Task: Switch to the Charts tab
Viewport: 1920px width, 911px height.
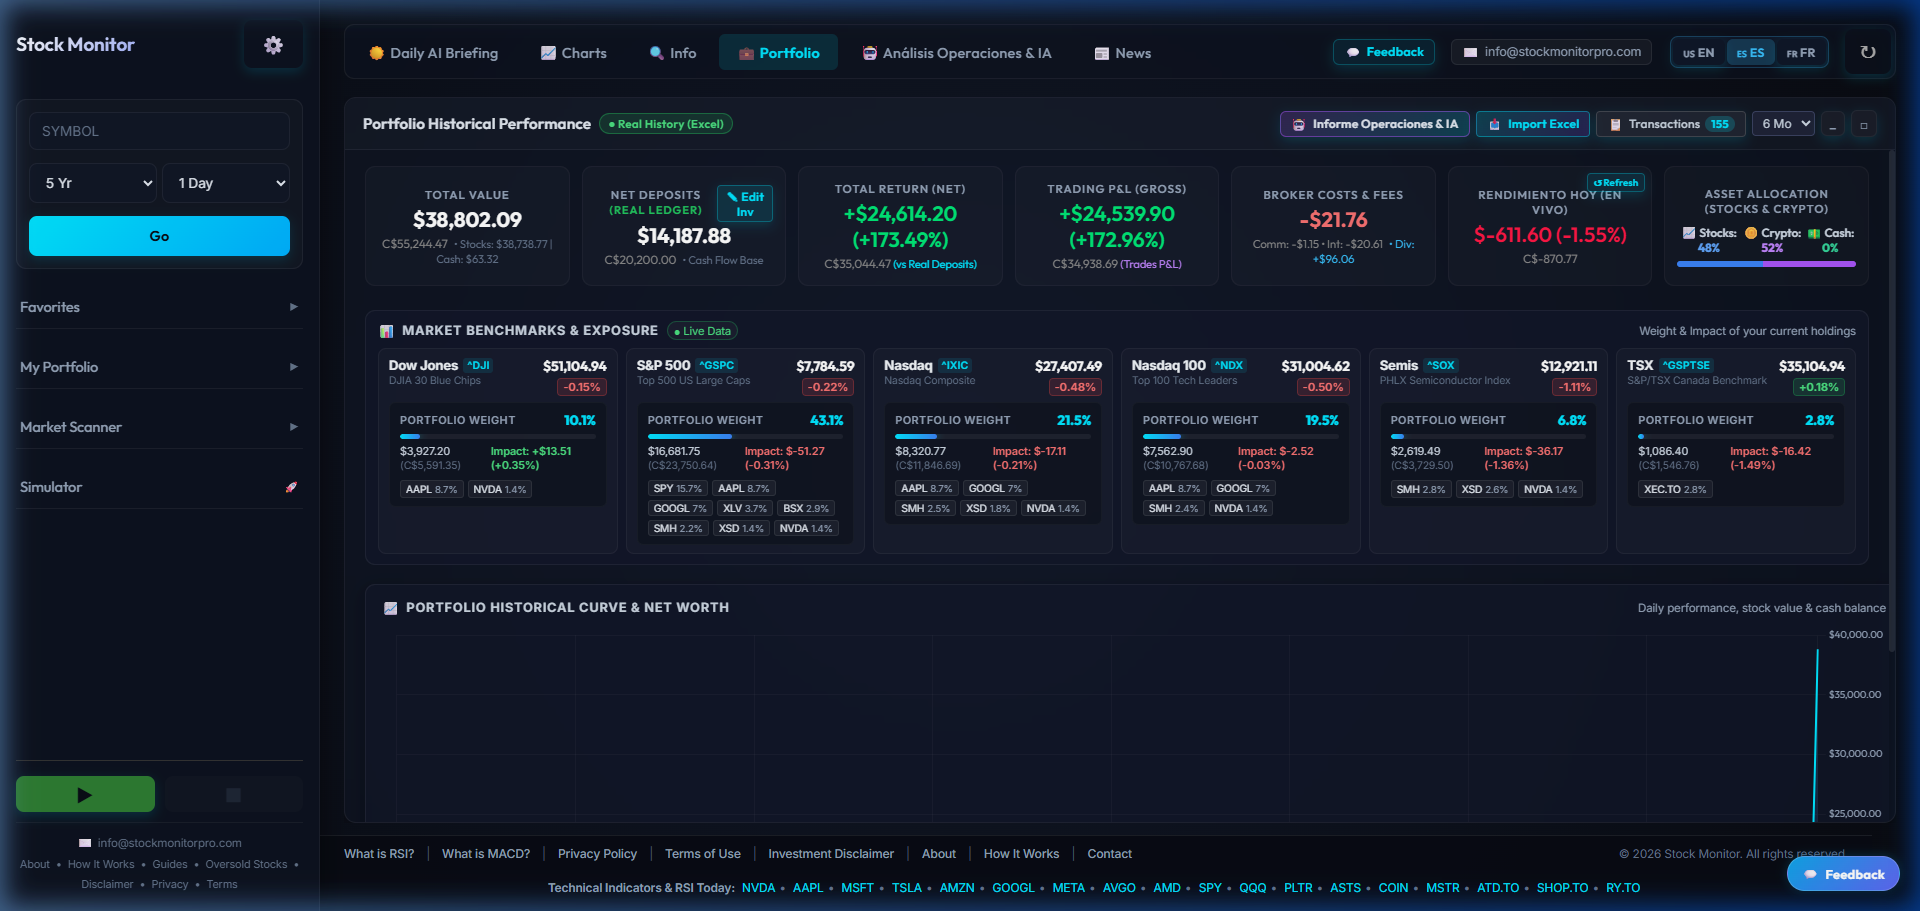Action: 574,53
